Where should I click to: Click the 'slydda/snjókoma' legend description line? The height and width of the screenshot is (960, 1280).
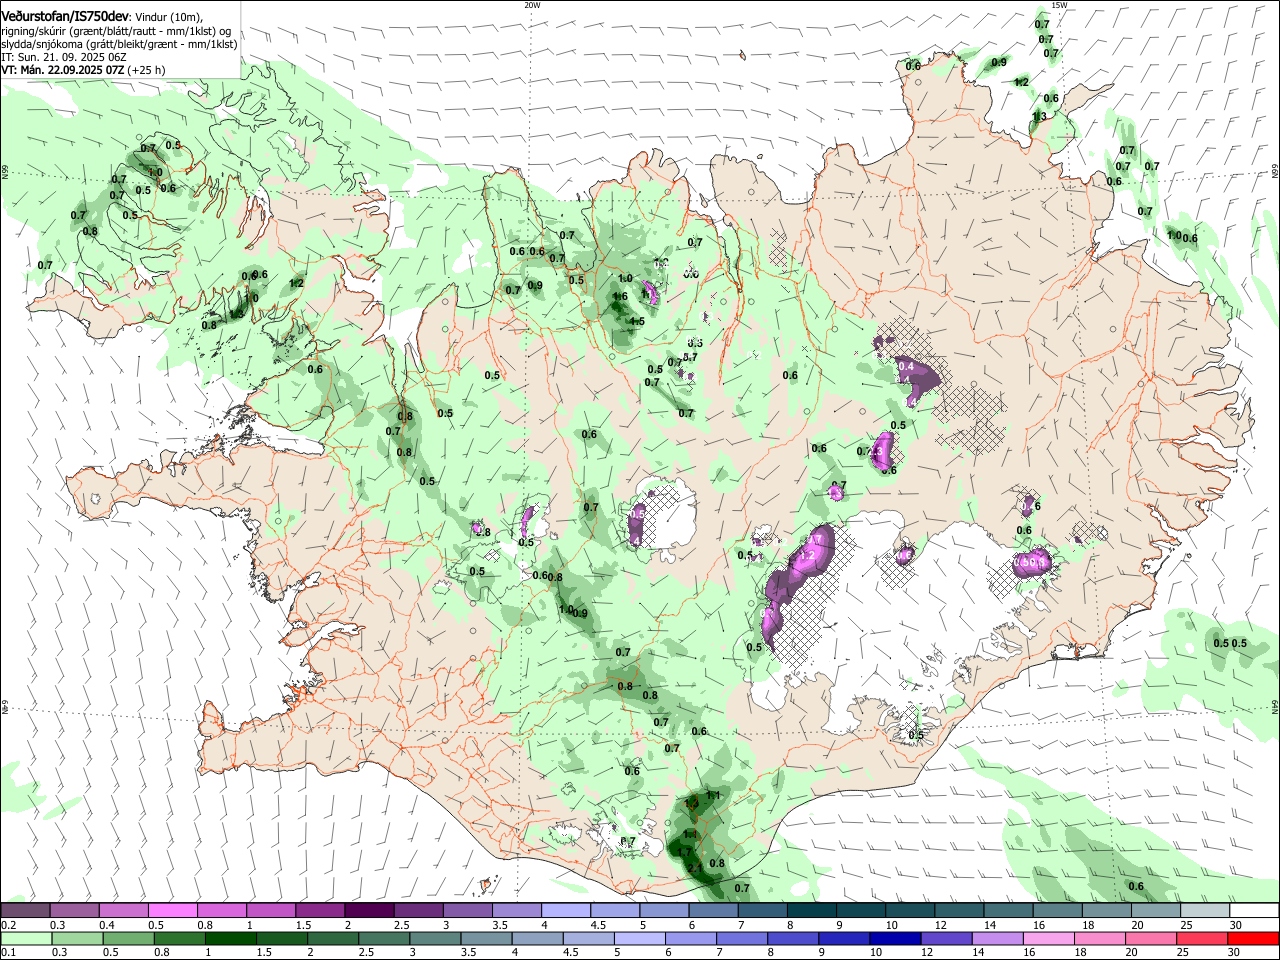[x=119, y=44]
